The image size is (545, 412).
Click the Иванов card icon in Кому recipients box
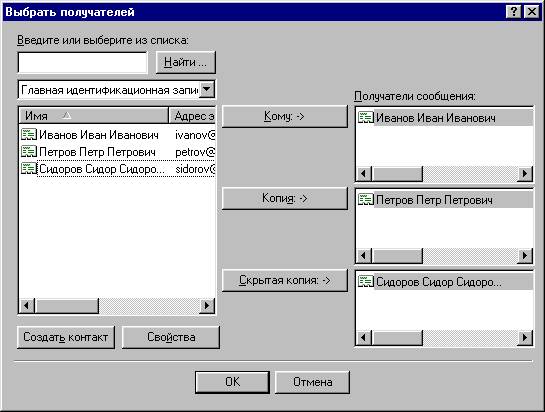click(x=366, y=118)
